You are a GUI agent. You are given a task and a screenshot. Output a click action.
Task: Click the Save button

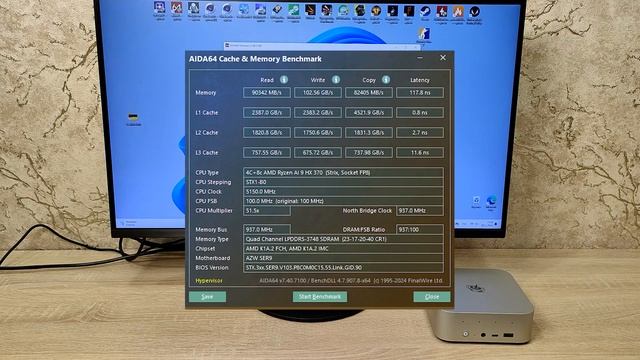tap(207, 297)
